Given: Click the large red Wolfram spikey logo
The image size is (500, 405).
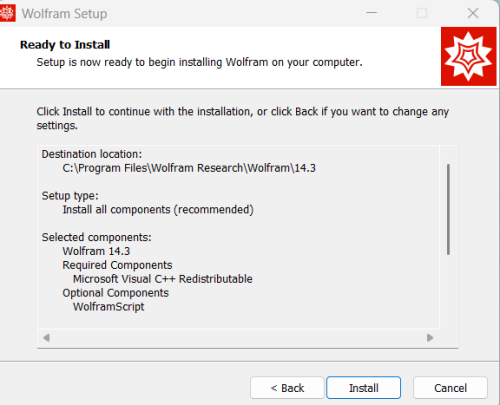Looking at the screenshot, I should pyautogui.click(x=468, y=56).
